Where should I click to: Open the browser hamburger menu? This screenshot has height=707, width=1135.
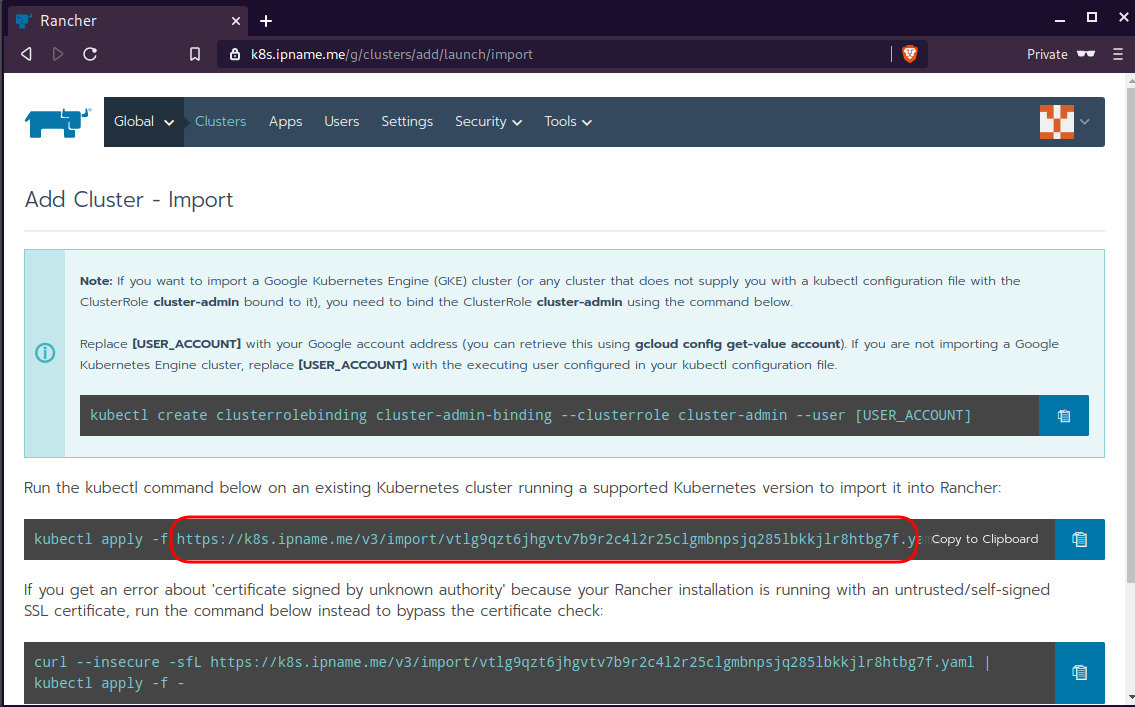(x=1117, y=54)
